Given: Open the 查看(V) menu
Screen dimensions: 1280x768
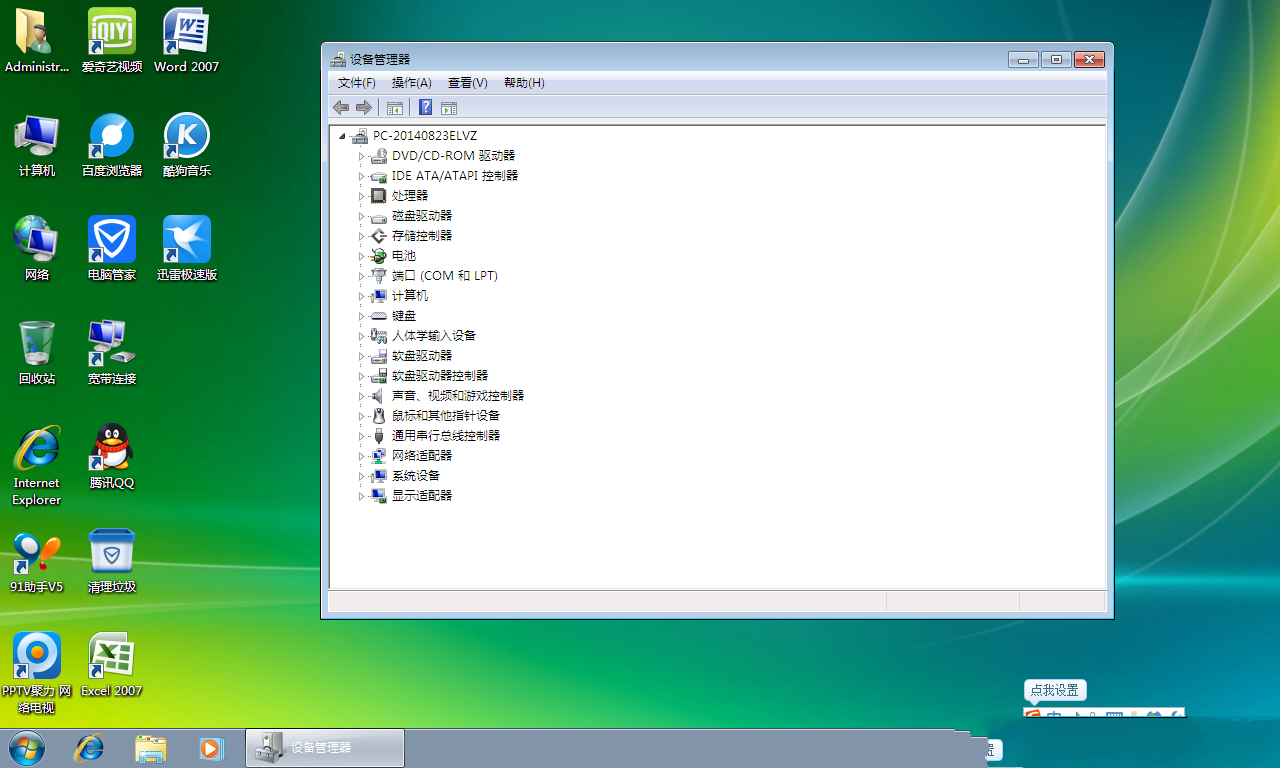Looking at the screenshot, I should pos(467,83).
